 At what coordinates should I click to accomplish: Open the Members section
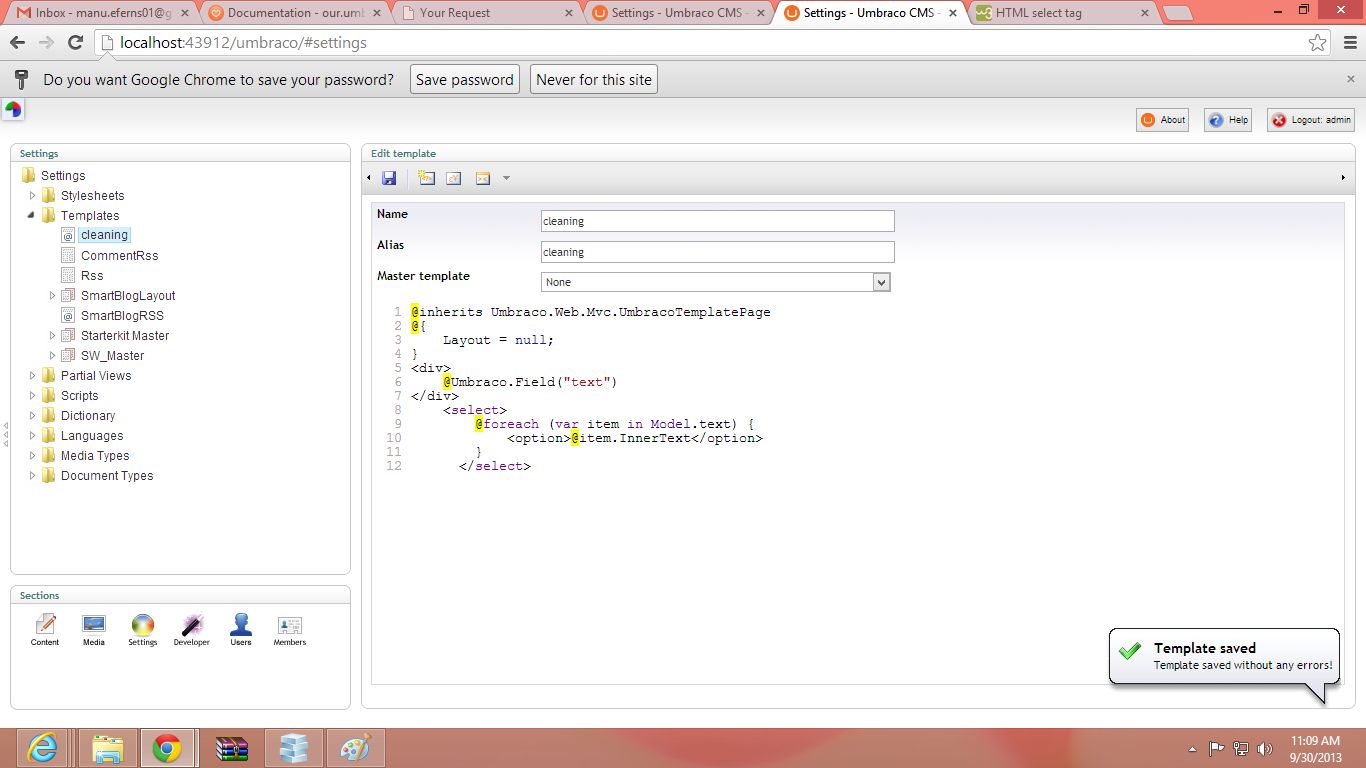[x=290, y=630]
